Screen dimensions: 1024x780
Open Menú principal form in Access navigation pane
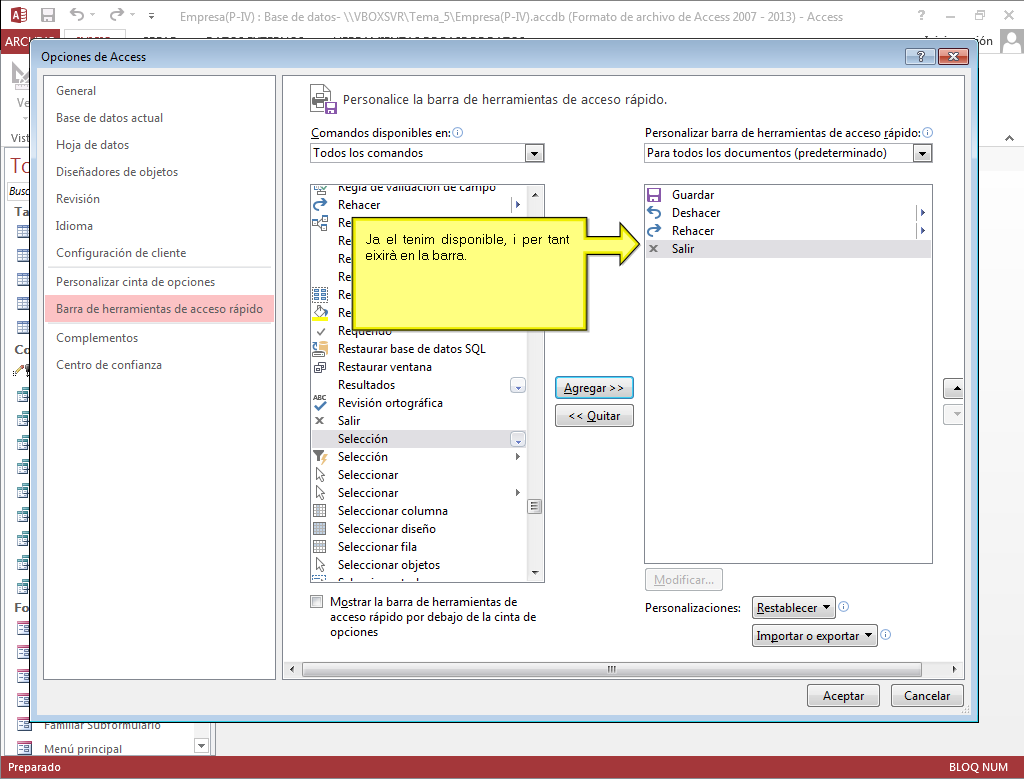coord(83,749)
